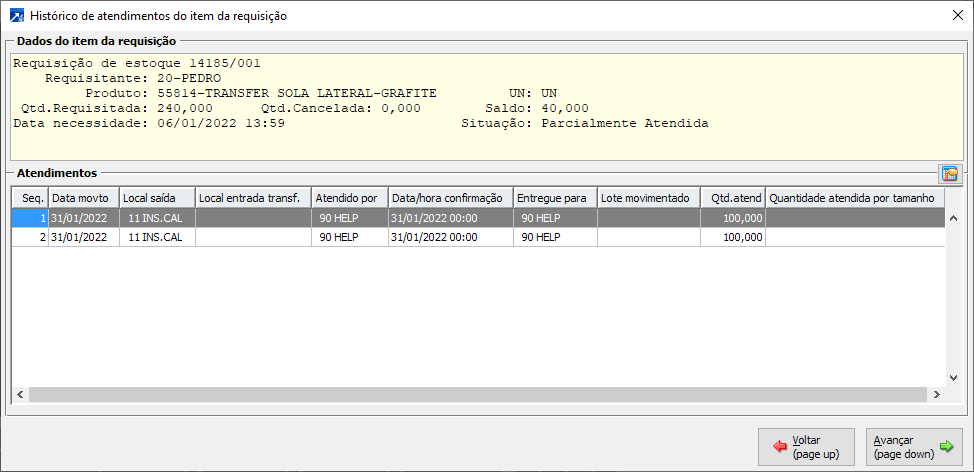
Task: Click the Data/hora confirmação column header
Action: click(x=451, y=198)
